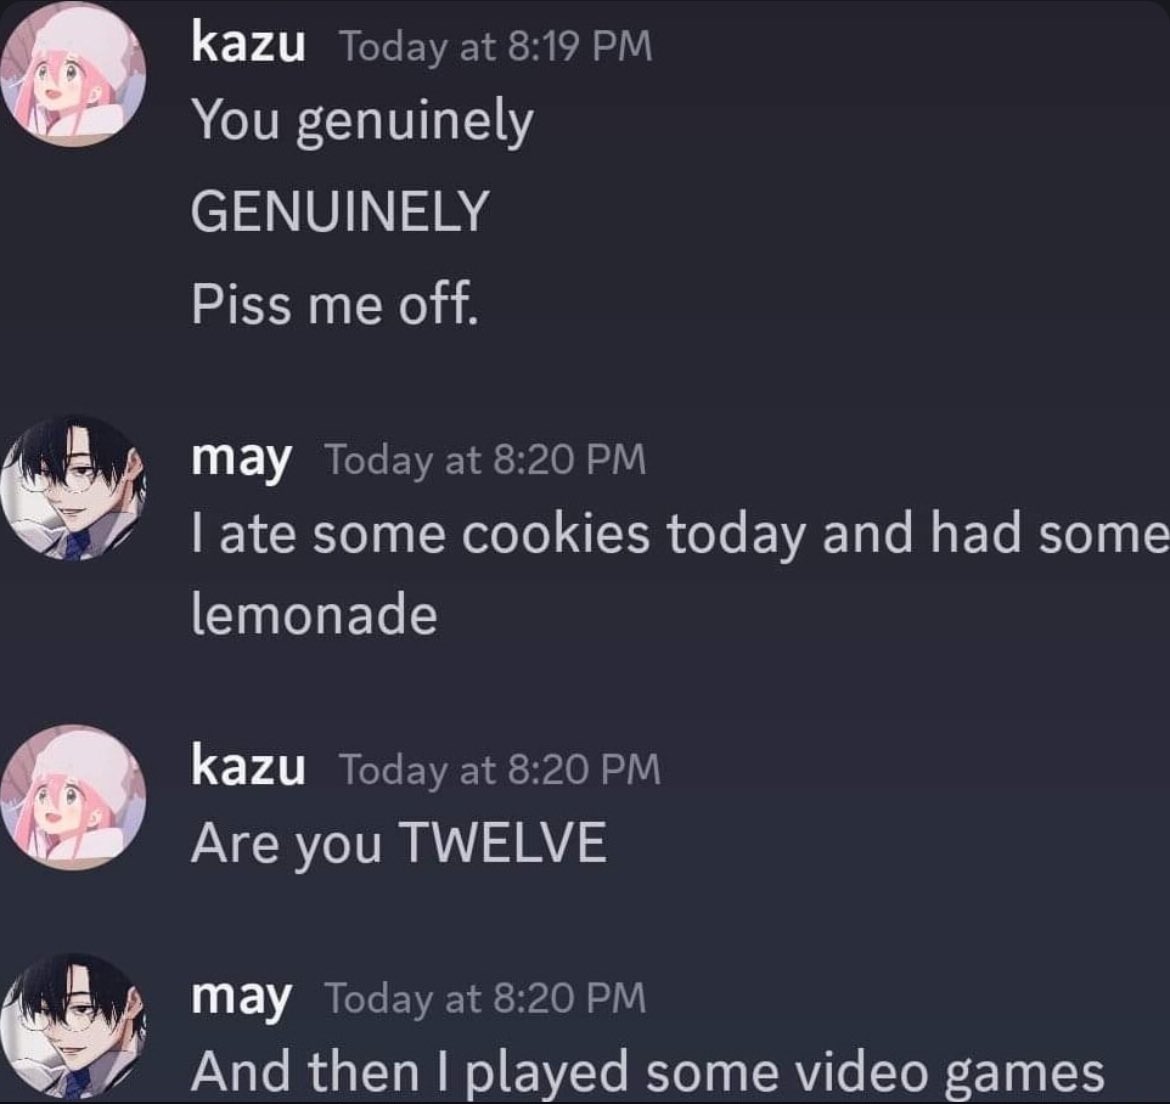
Task: Select the "Piss me off." message
Action: pyautogui.click(x=334, y=304)
